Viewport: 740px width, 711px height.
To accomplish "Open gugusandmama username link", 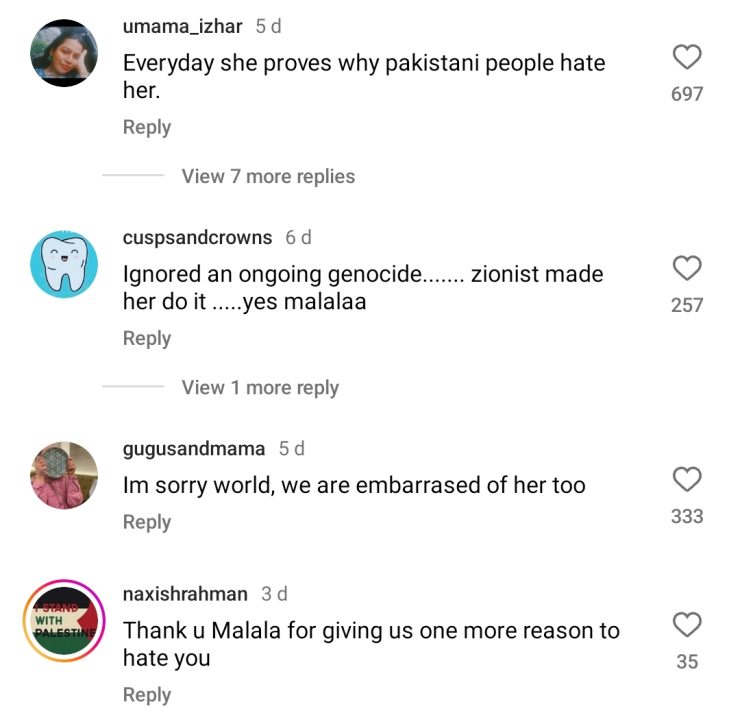I will (x=194, y=449).
